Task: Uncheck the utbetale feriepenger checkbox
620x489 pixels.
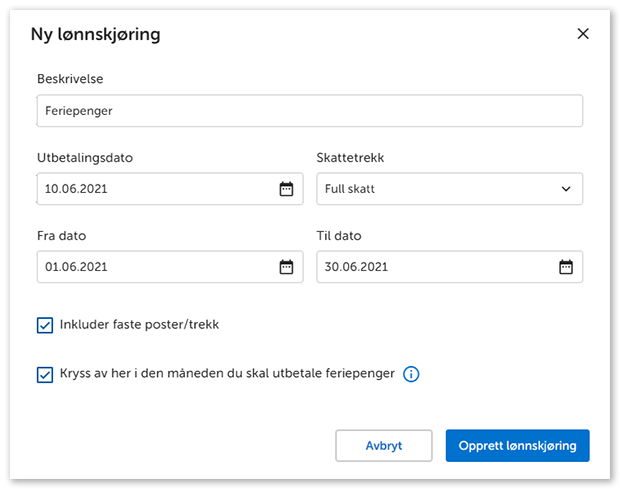Action: click(45, 375)
